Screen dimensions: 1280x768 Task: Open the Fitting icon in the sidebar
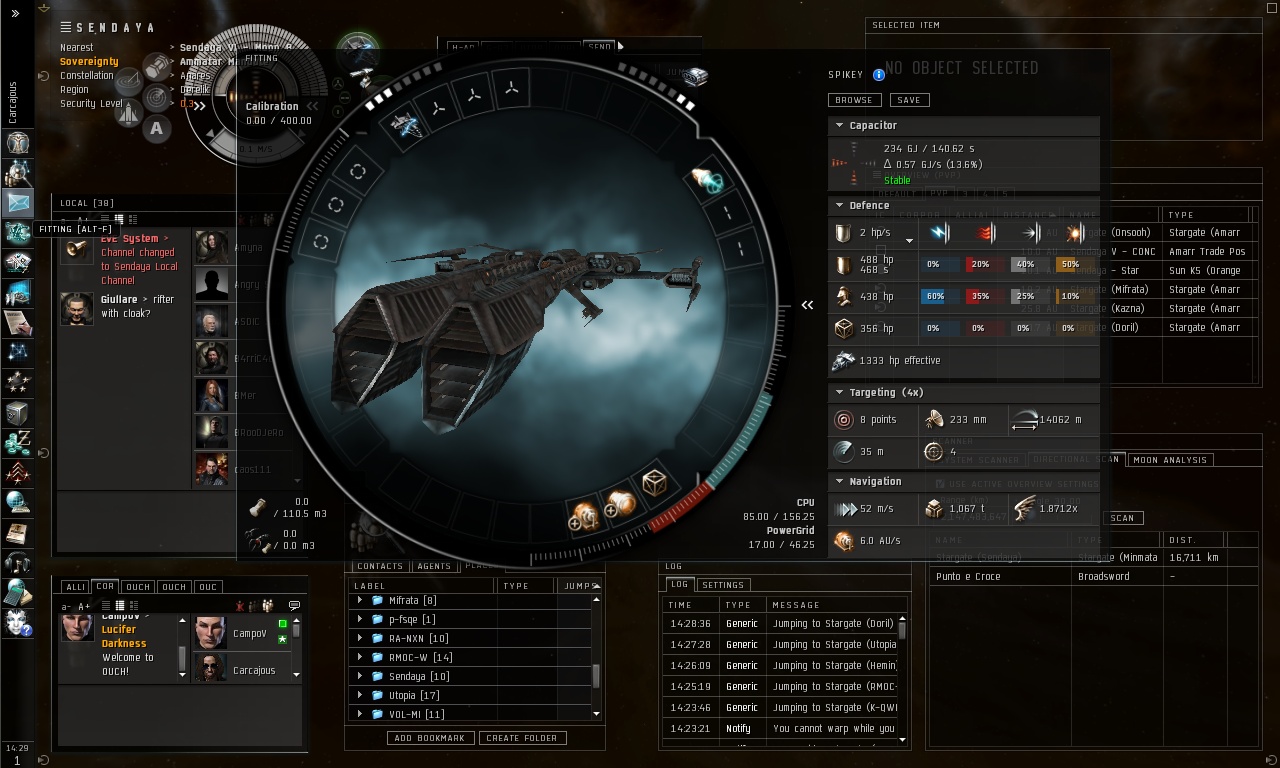18,233
